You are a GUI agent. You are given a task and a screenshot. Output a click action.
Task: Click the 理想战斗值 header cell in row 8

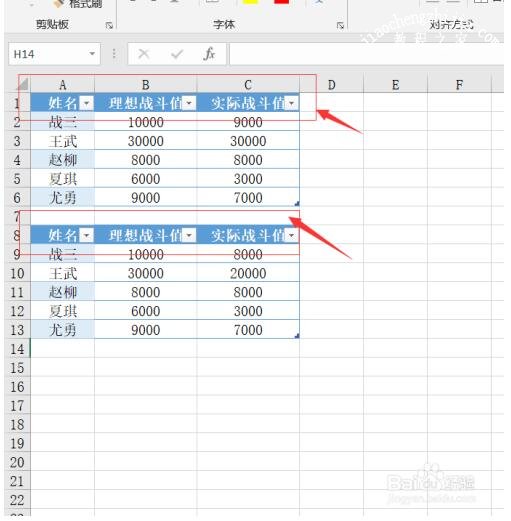click(x=146, y=236)
